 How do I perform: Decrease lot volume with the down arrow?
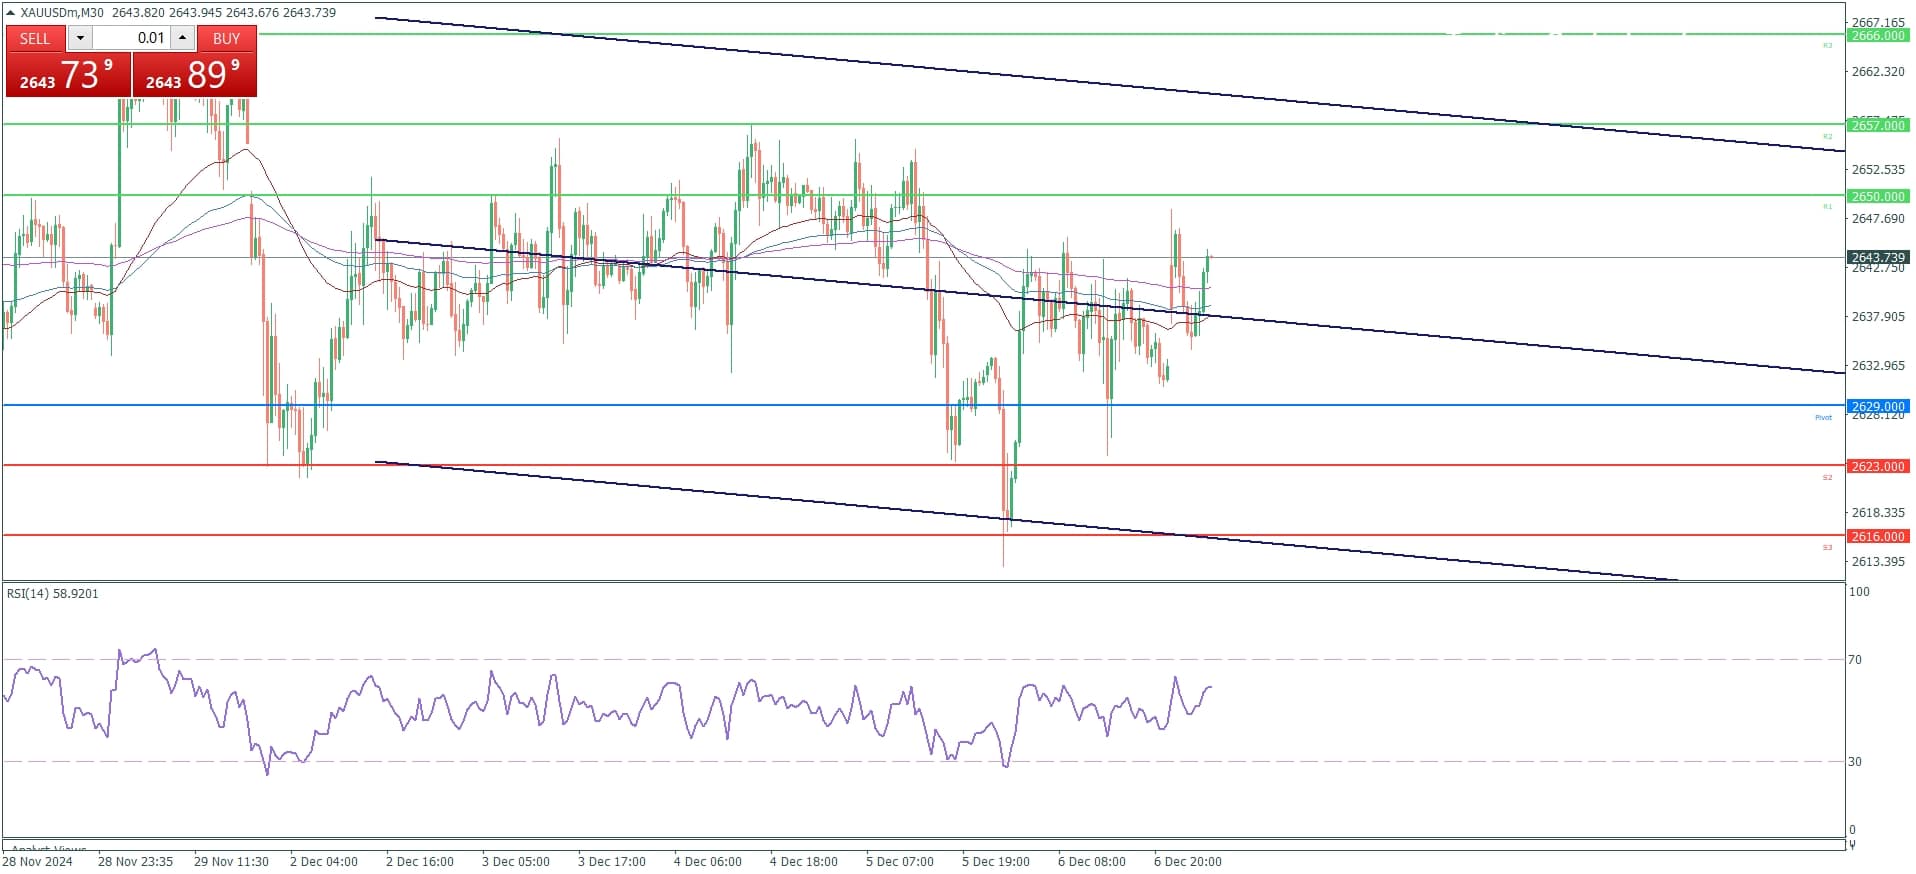point(80,38)
